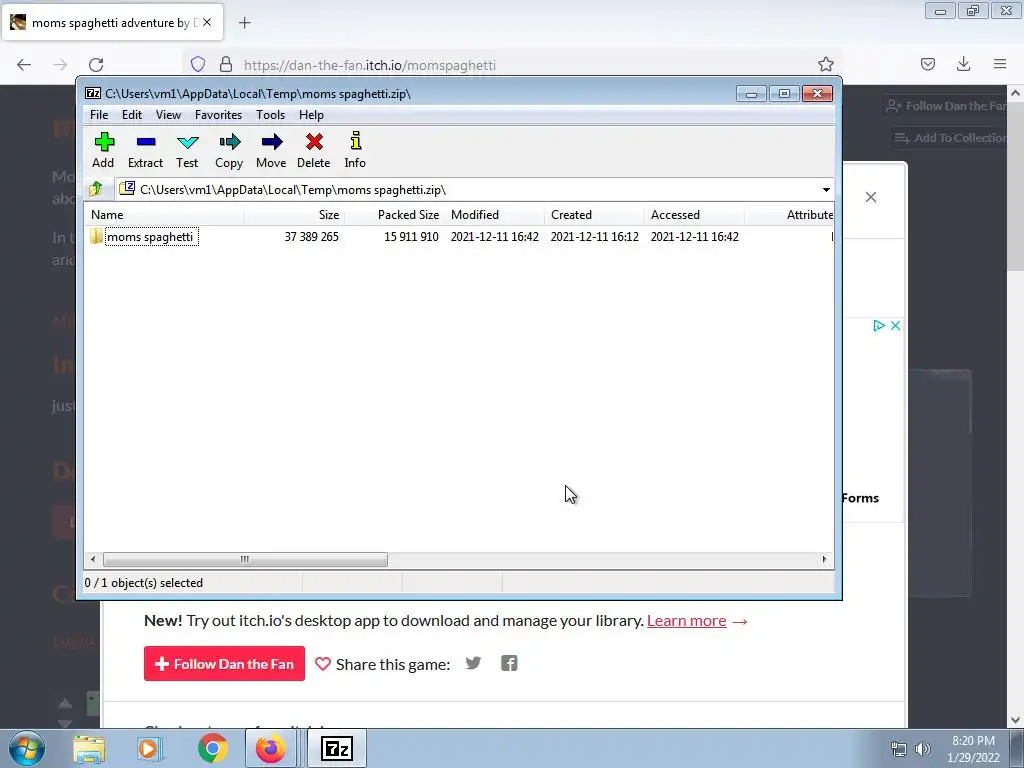
Task: Click the Follow Dan the Fan button
Action: pos(224,664)
